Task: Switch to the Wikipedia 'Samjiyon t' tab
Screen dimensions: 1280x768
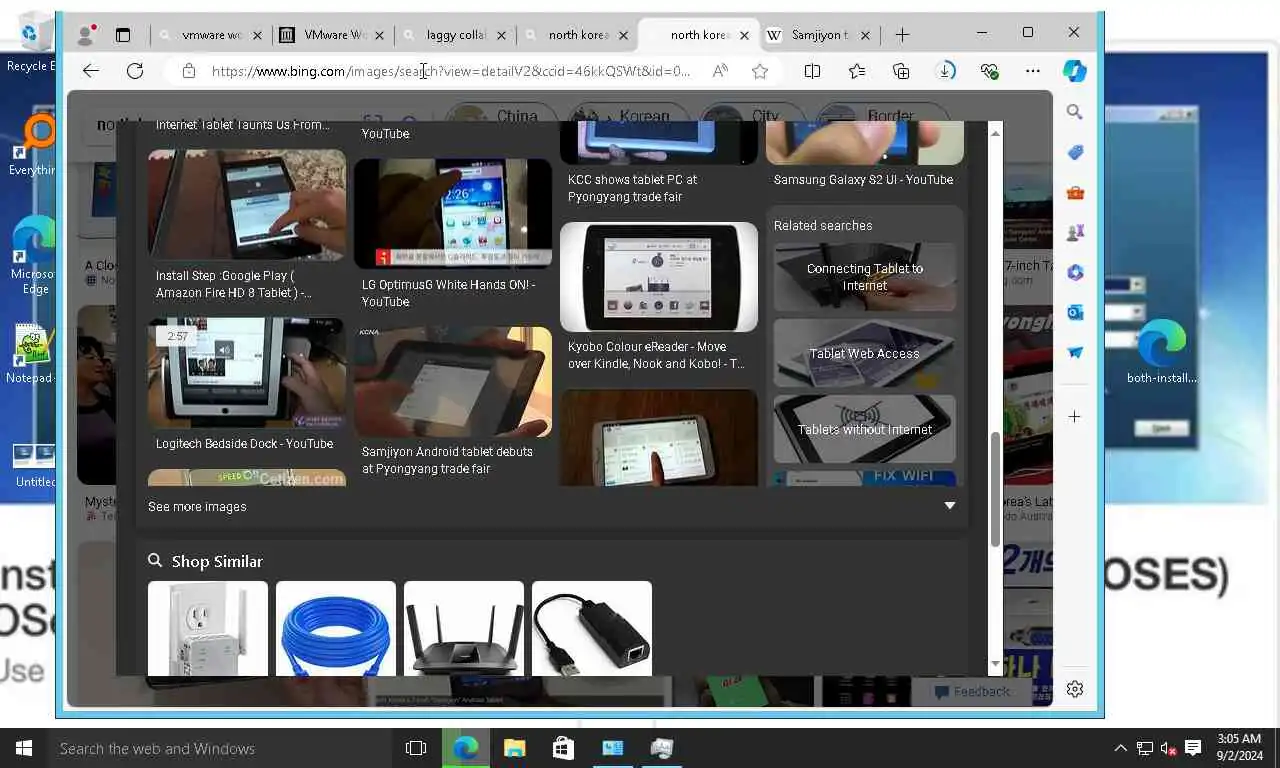Action: [x=820, y=35]
